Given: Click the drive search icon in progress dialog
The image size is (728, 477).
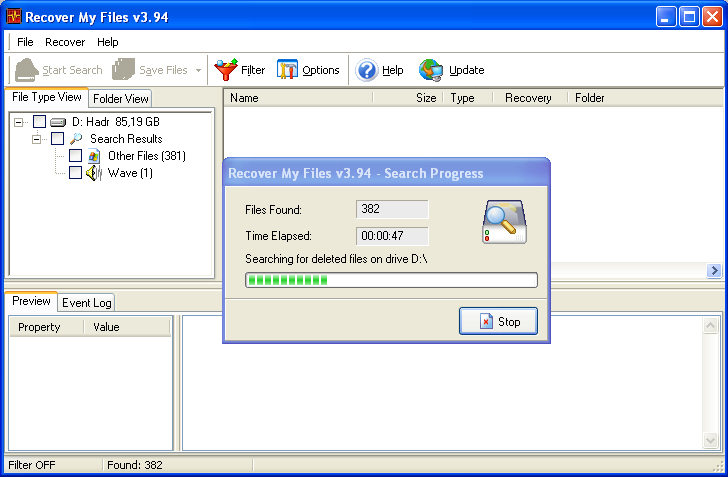Looking at the screenshot, I should (505, 222).
